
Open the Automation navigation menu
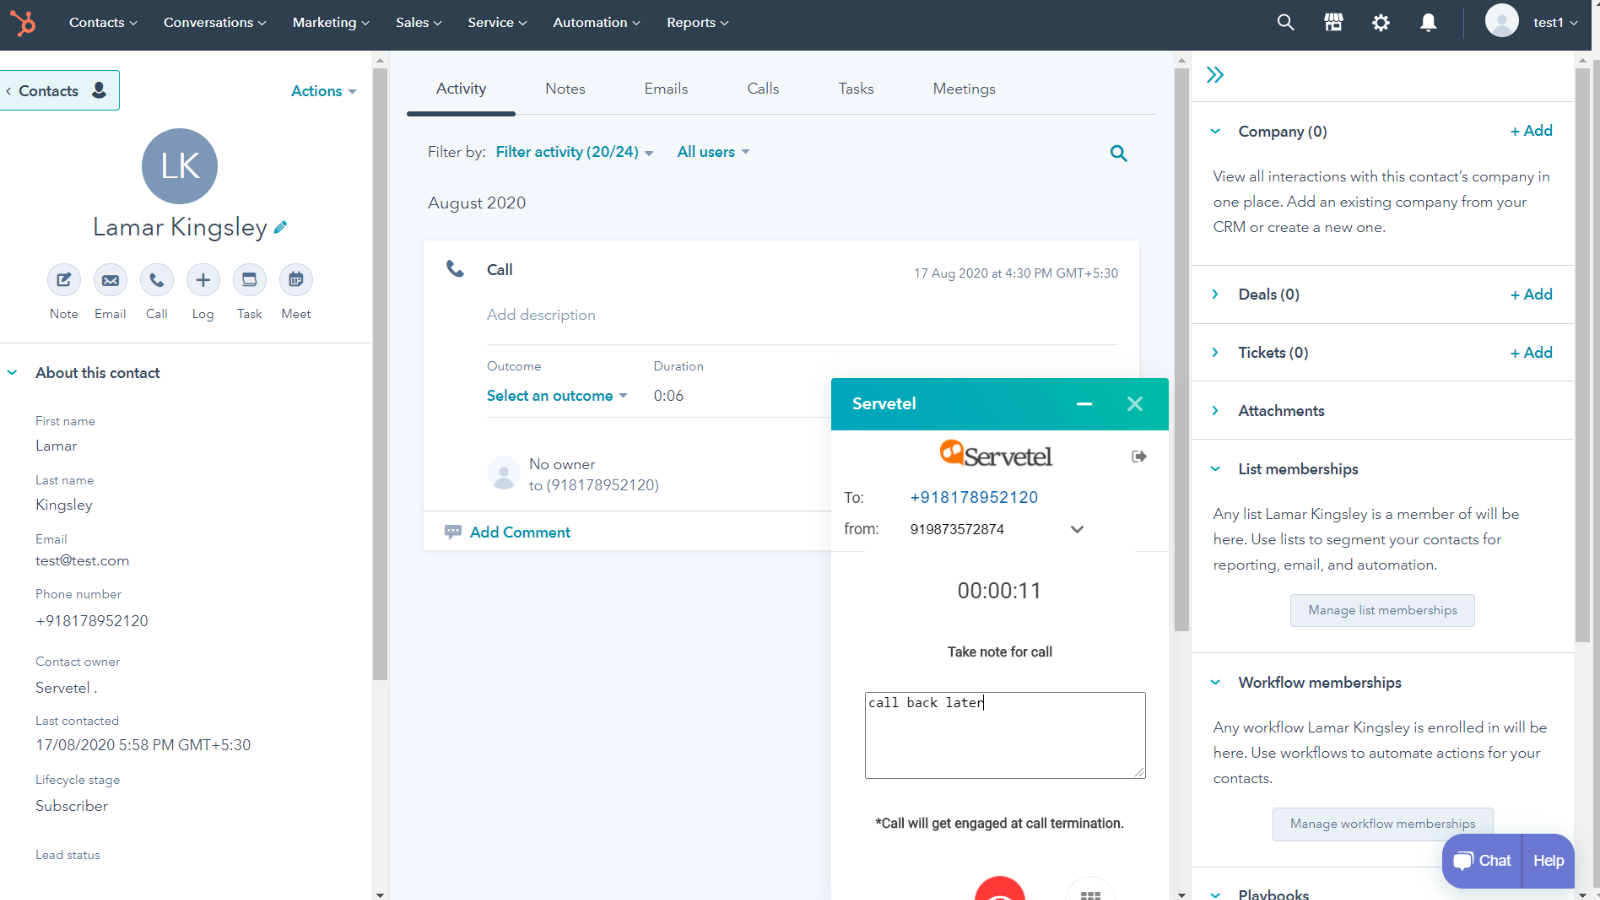coord(597,22)
